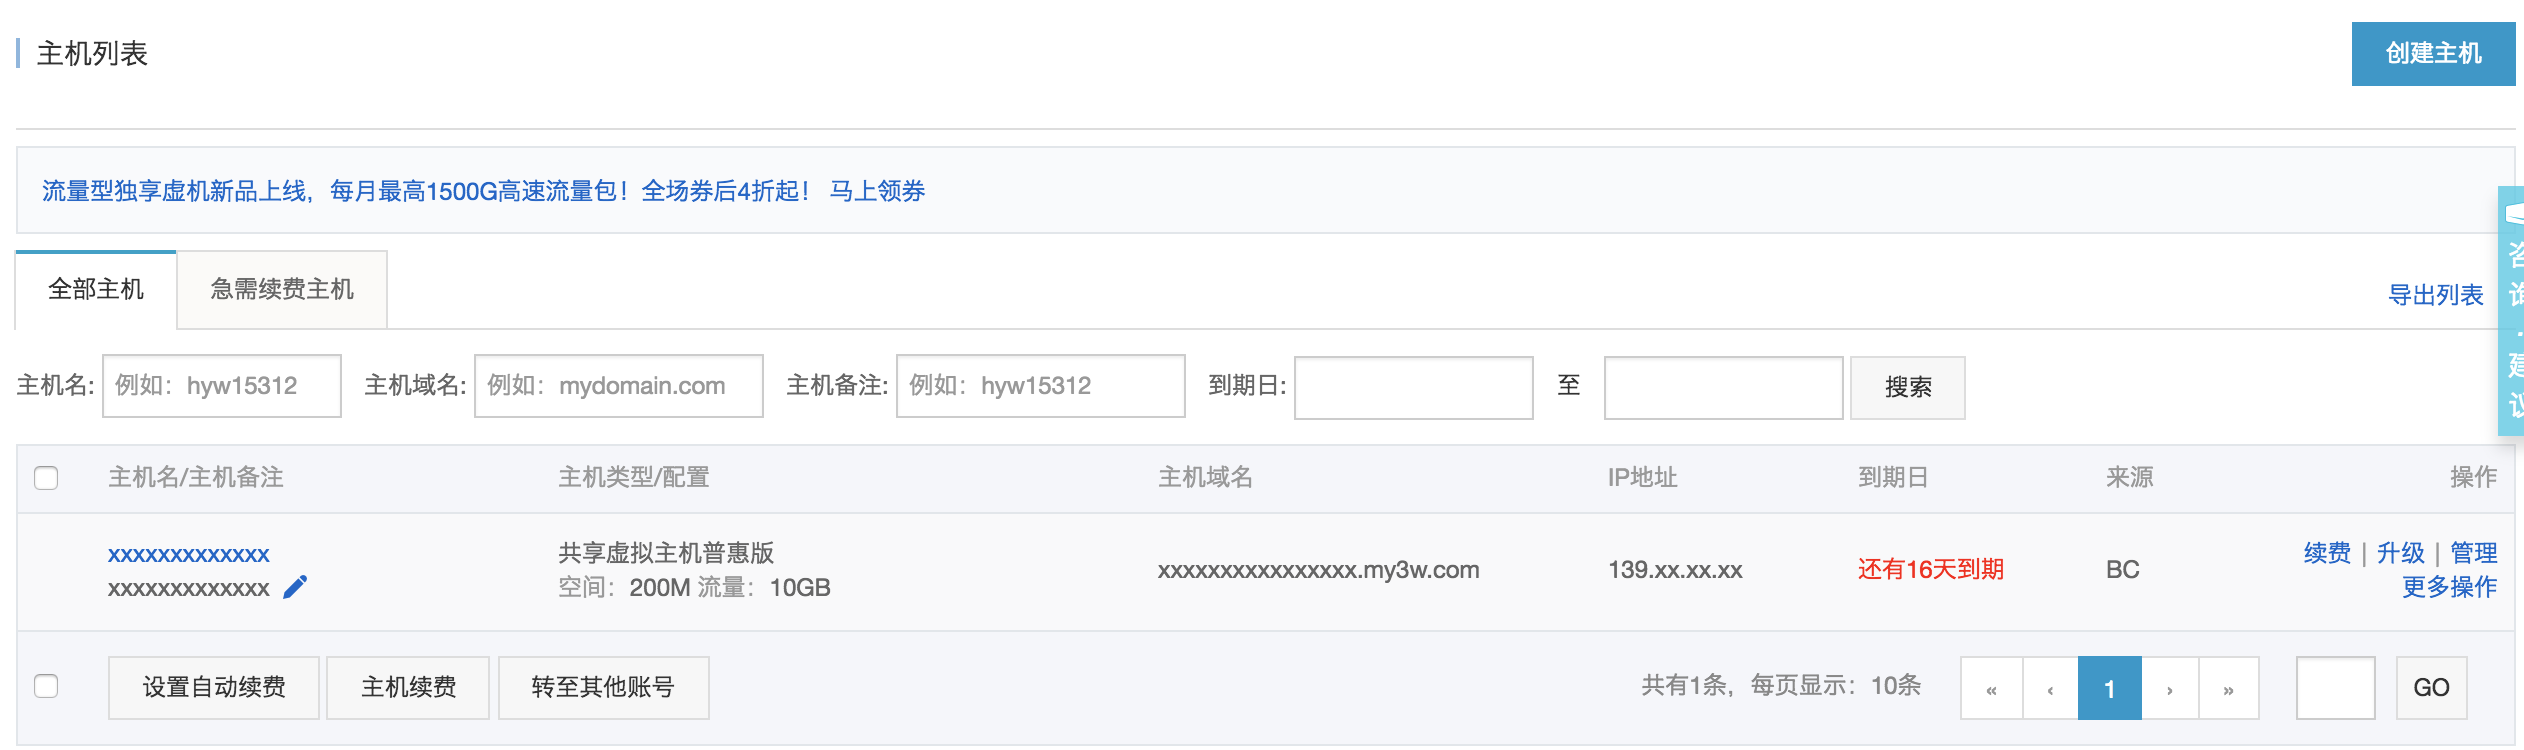
Task: Click the IP地址 column header
Action: coord(1642,477)
